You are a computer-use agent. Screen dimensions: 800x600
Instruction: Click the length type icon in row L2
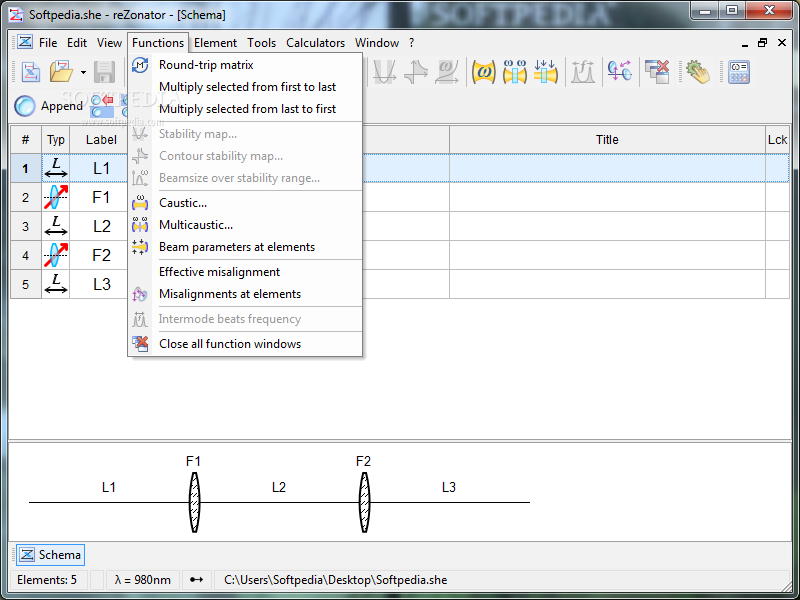(x=56, y=226)
